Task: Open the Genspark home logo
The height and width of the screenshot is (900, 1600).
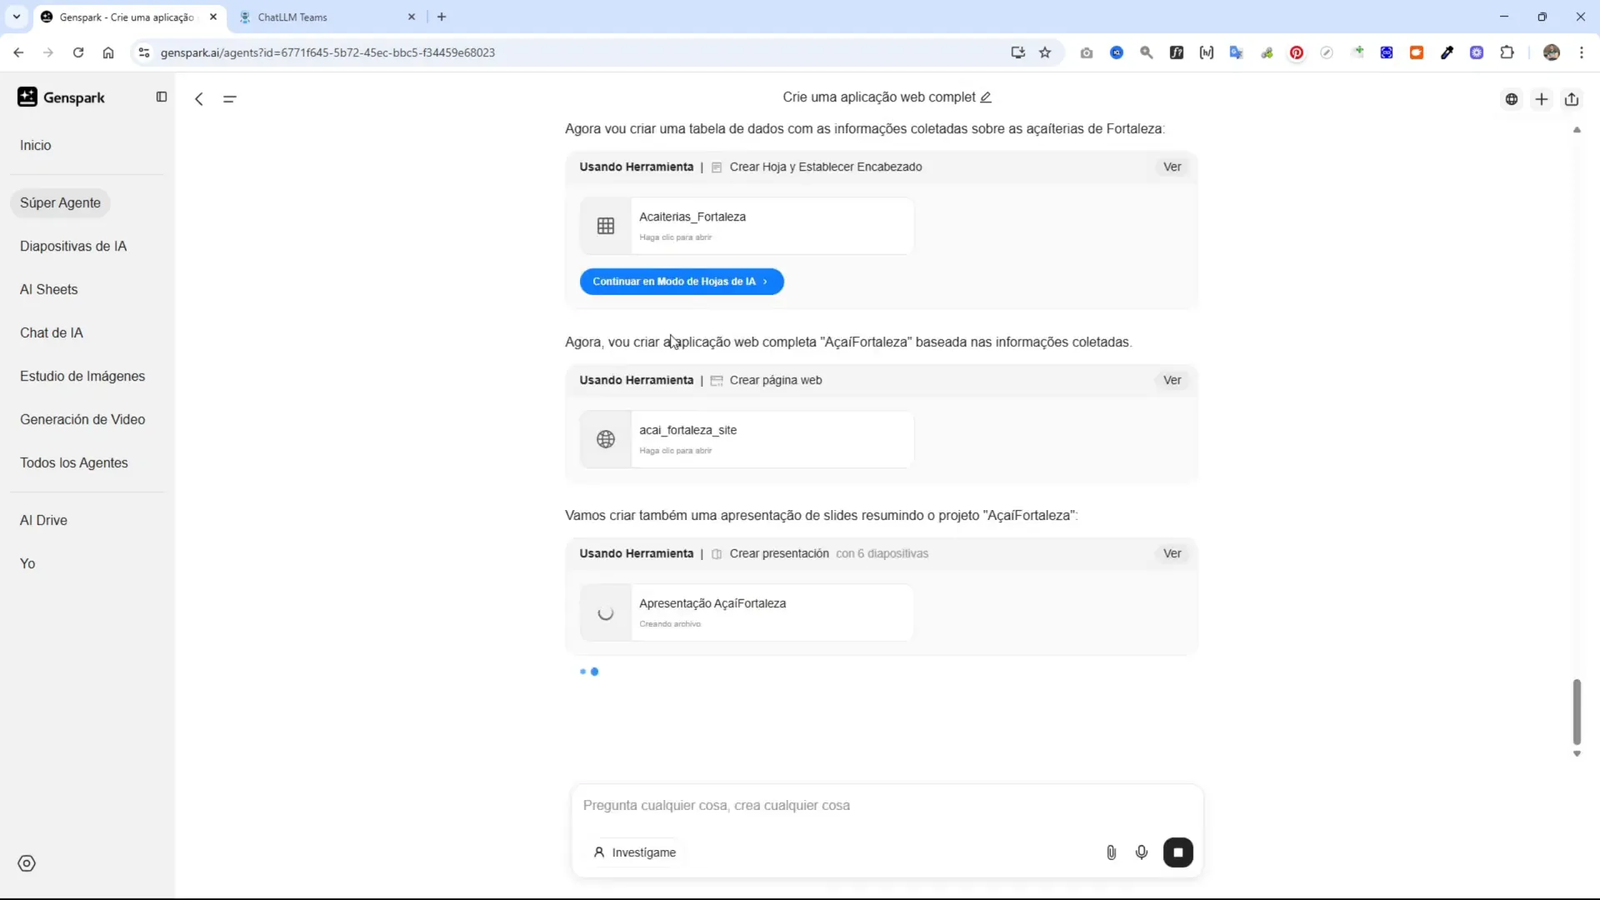Action: point(60,97)
